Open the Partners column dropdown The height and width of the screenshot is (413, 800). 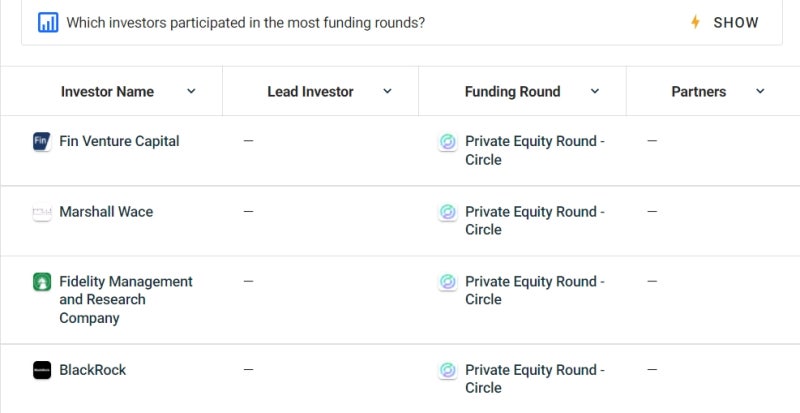click(x=760, y=91)
